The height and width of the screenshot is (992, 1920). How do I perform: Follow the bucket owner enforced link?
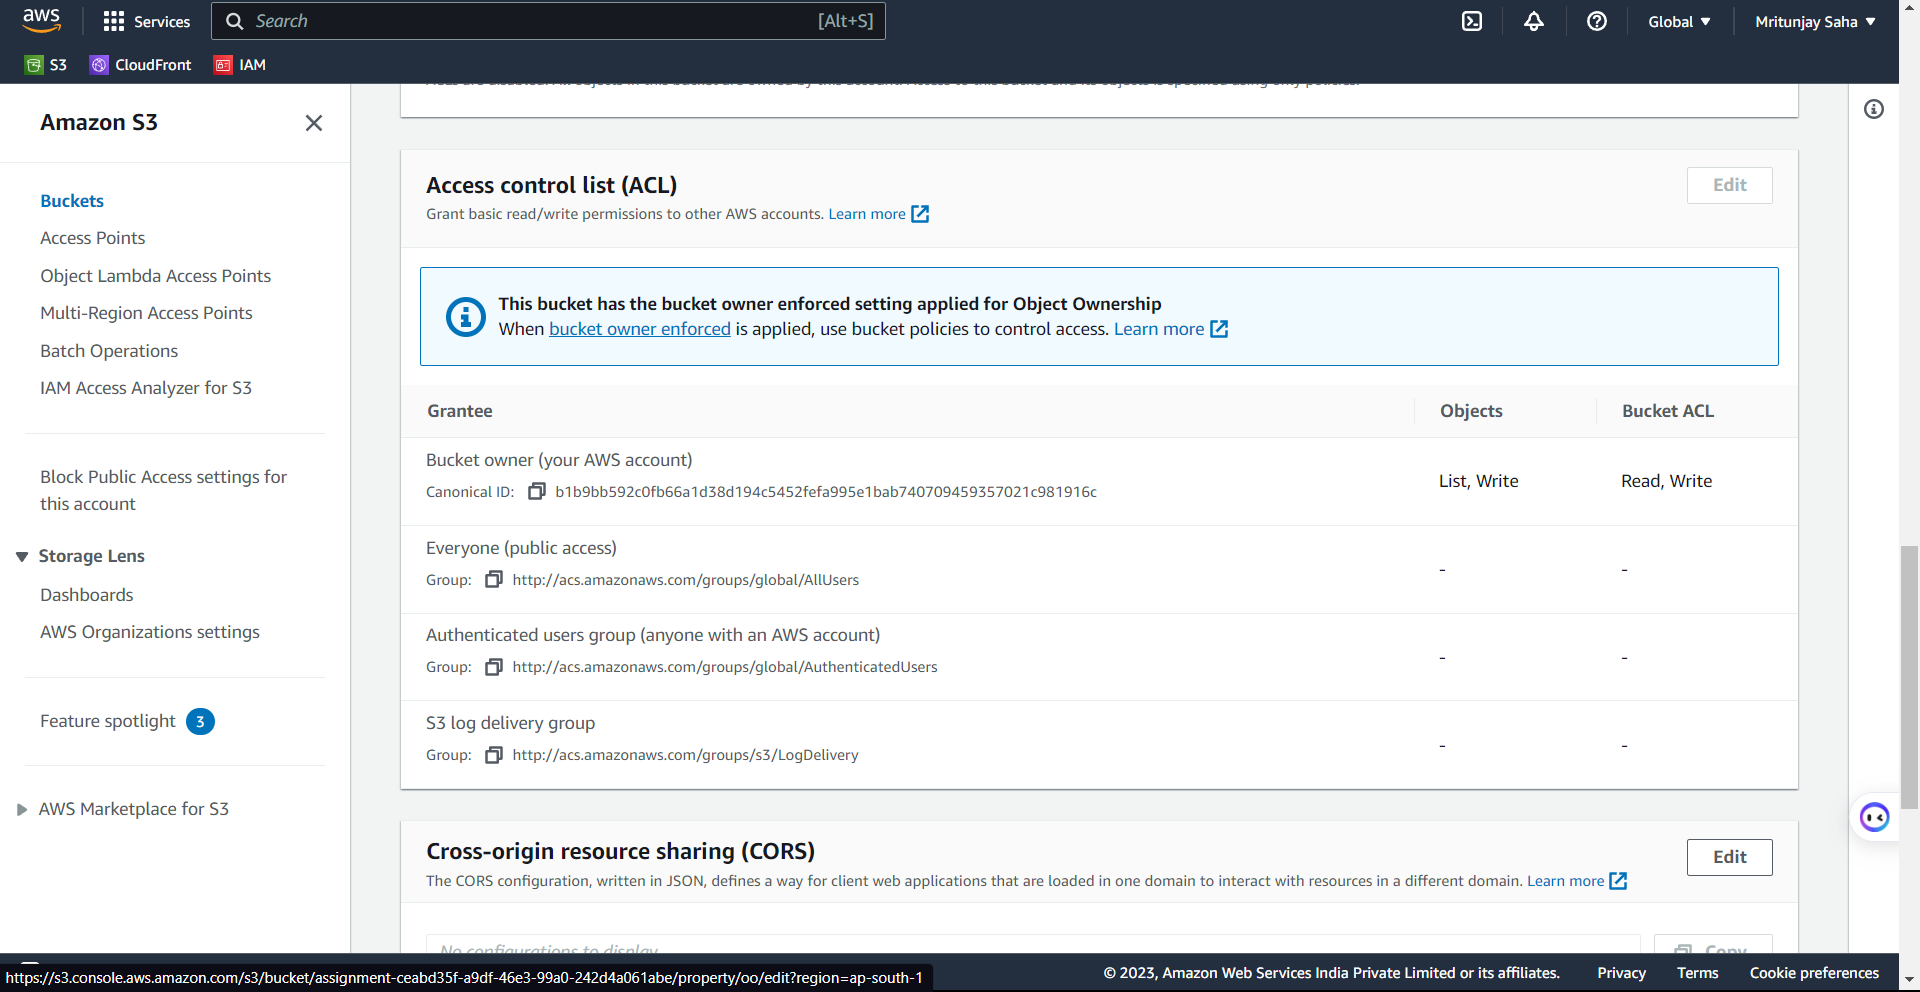click(640, 329)
